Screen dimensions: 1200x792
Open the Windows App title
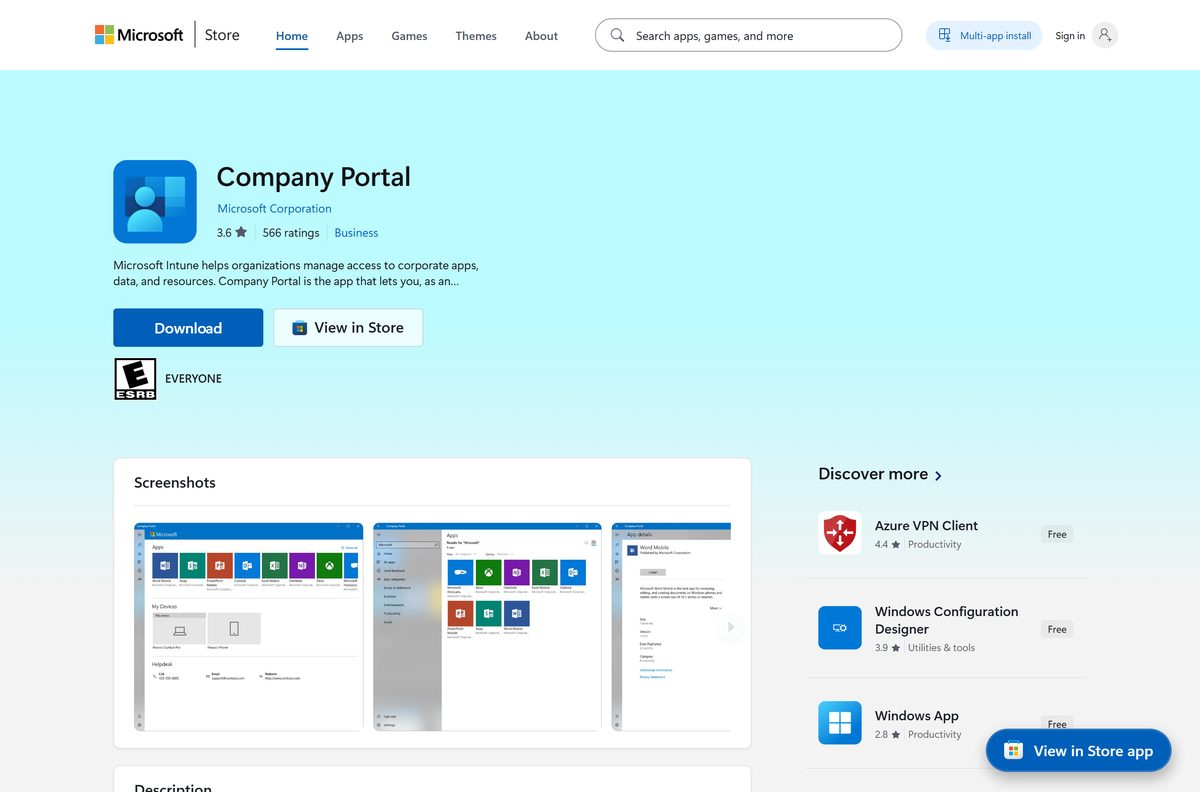[x=917, y=716]
